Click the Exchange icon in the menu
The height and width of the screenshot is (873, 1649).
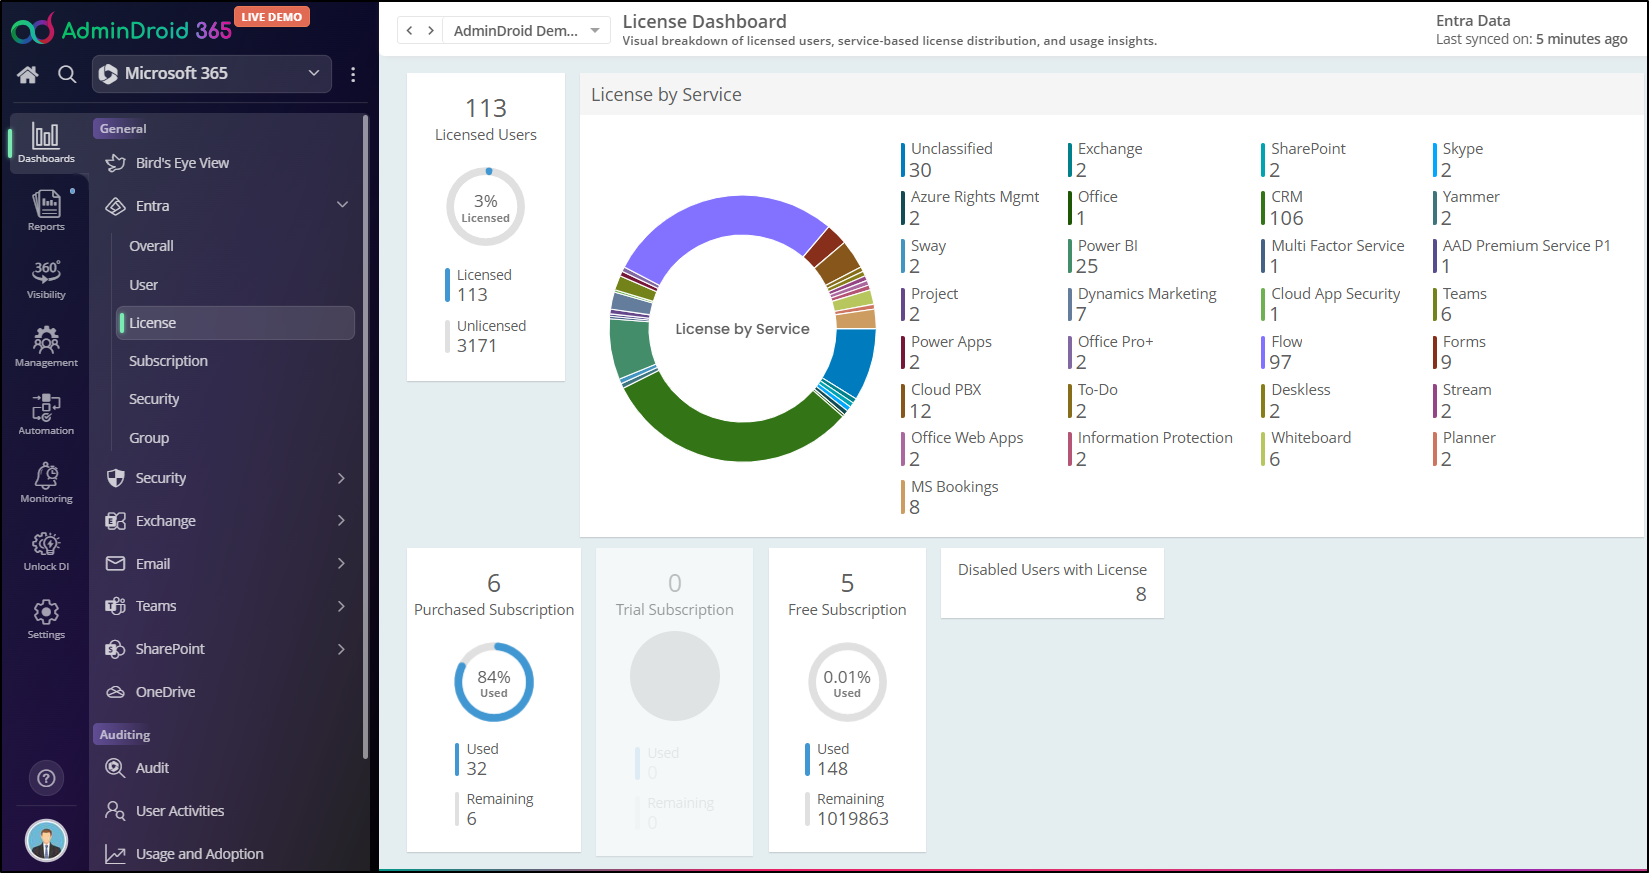(x=116, y=521)
